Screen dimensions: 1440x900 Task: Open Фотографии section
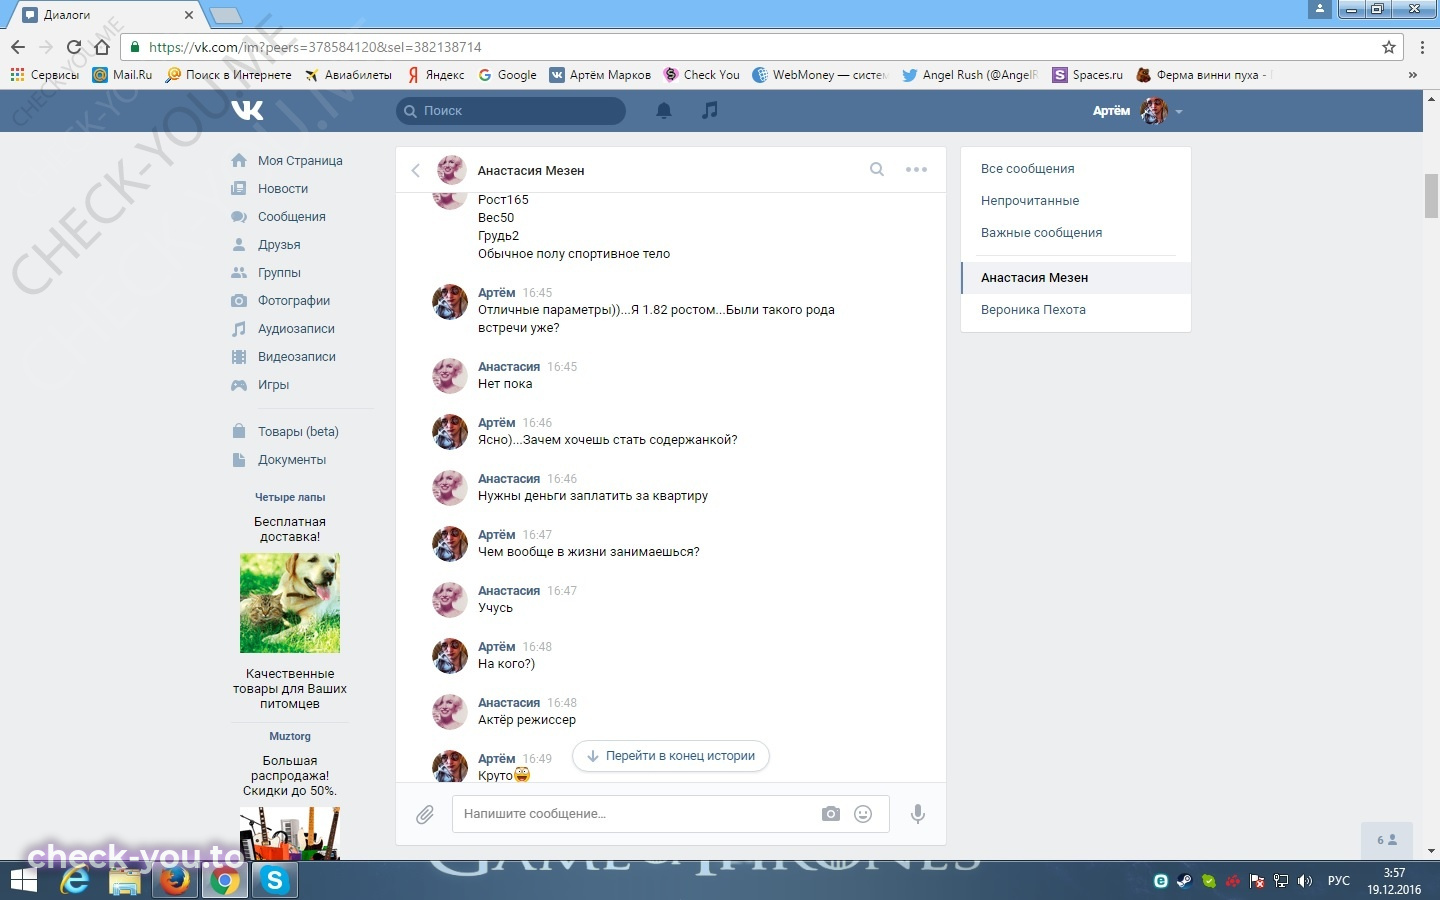[281, 301]
